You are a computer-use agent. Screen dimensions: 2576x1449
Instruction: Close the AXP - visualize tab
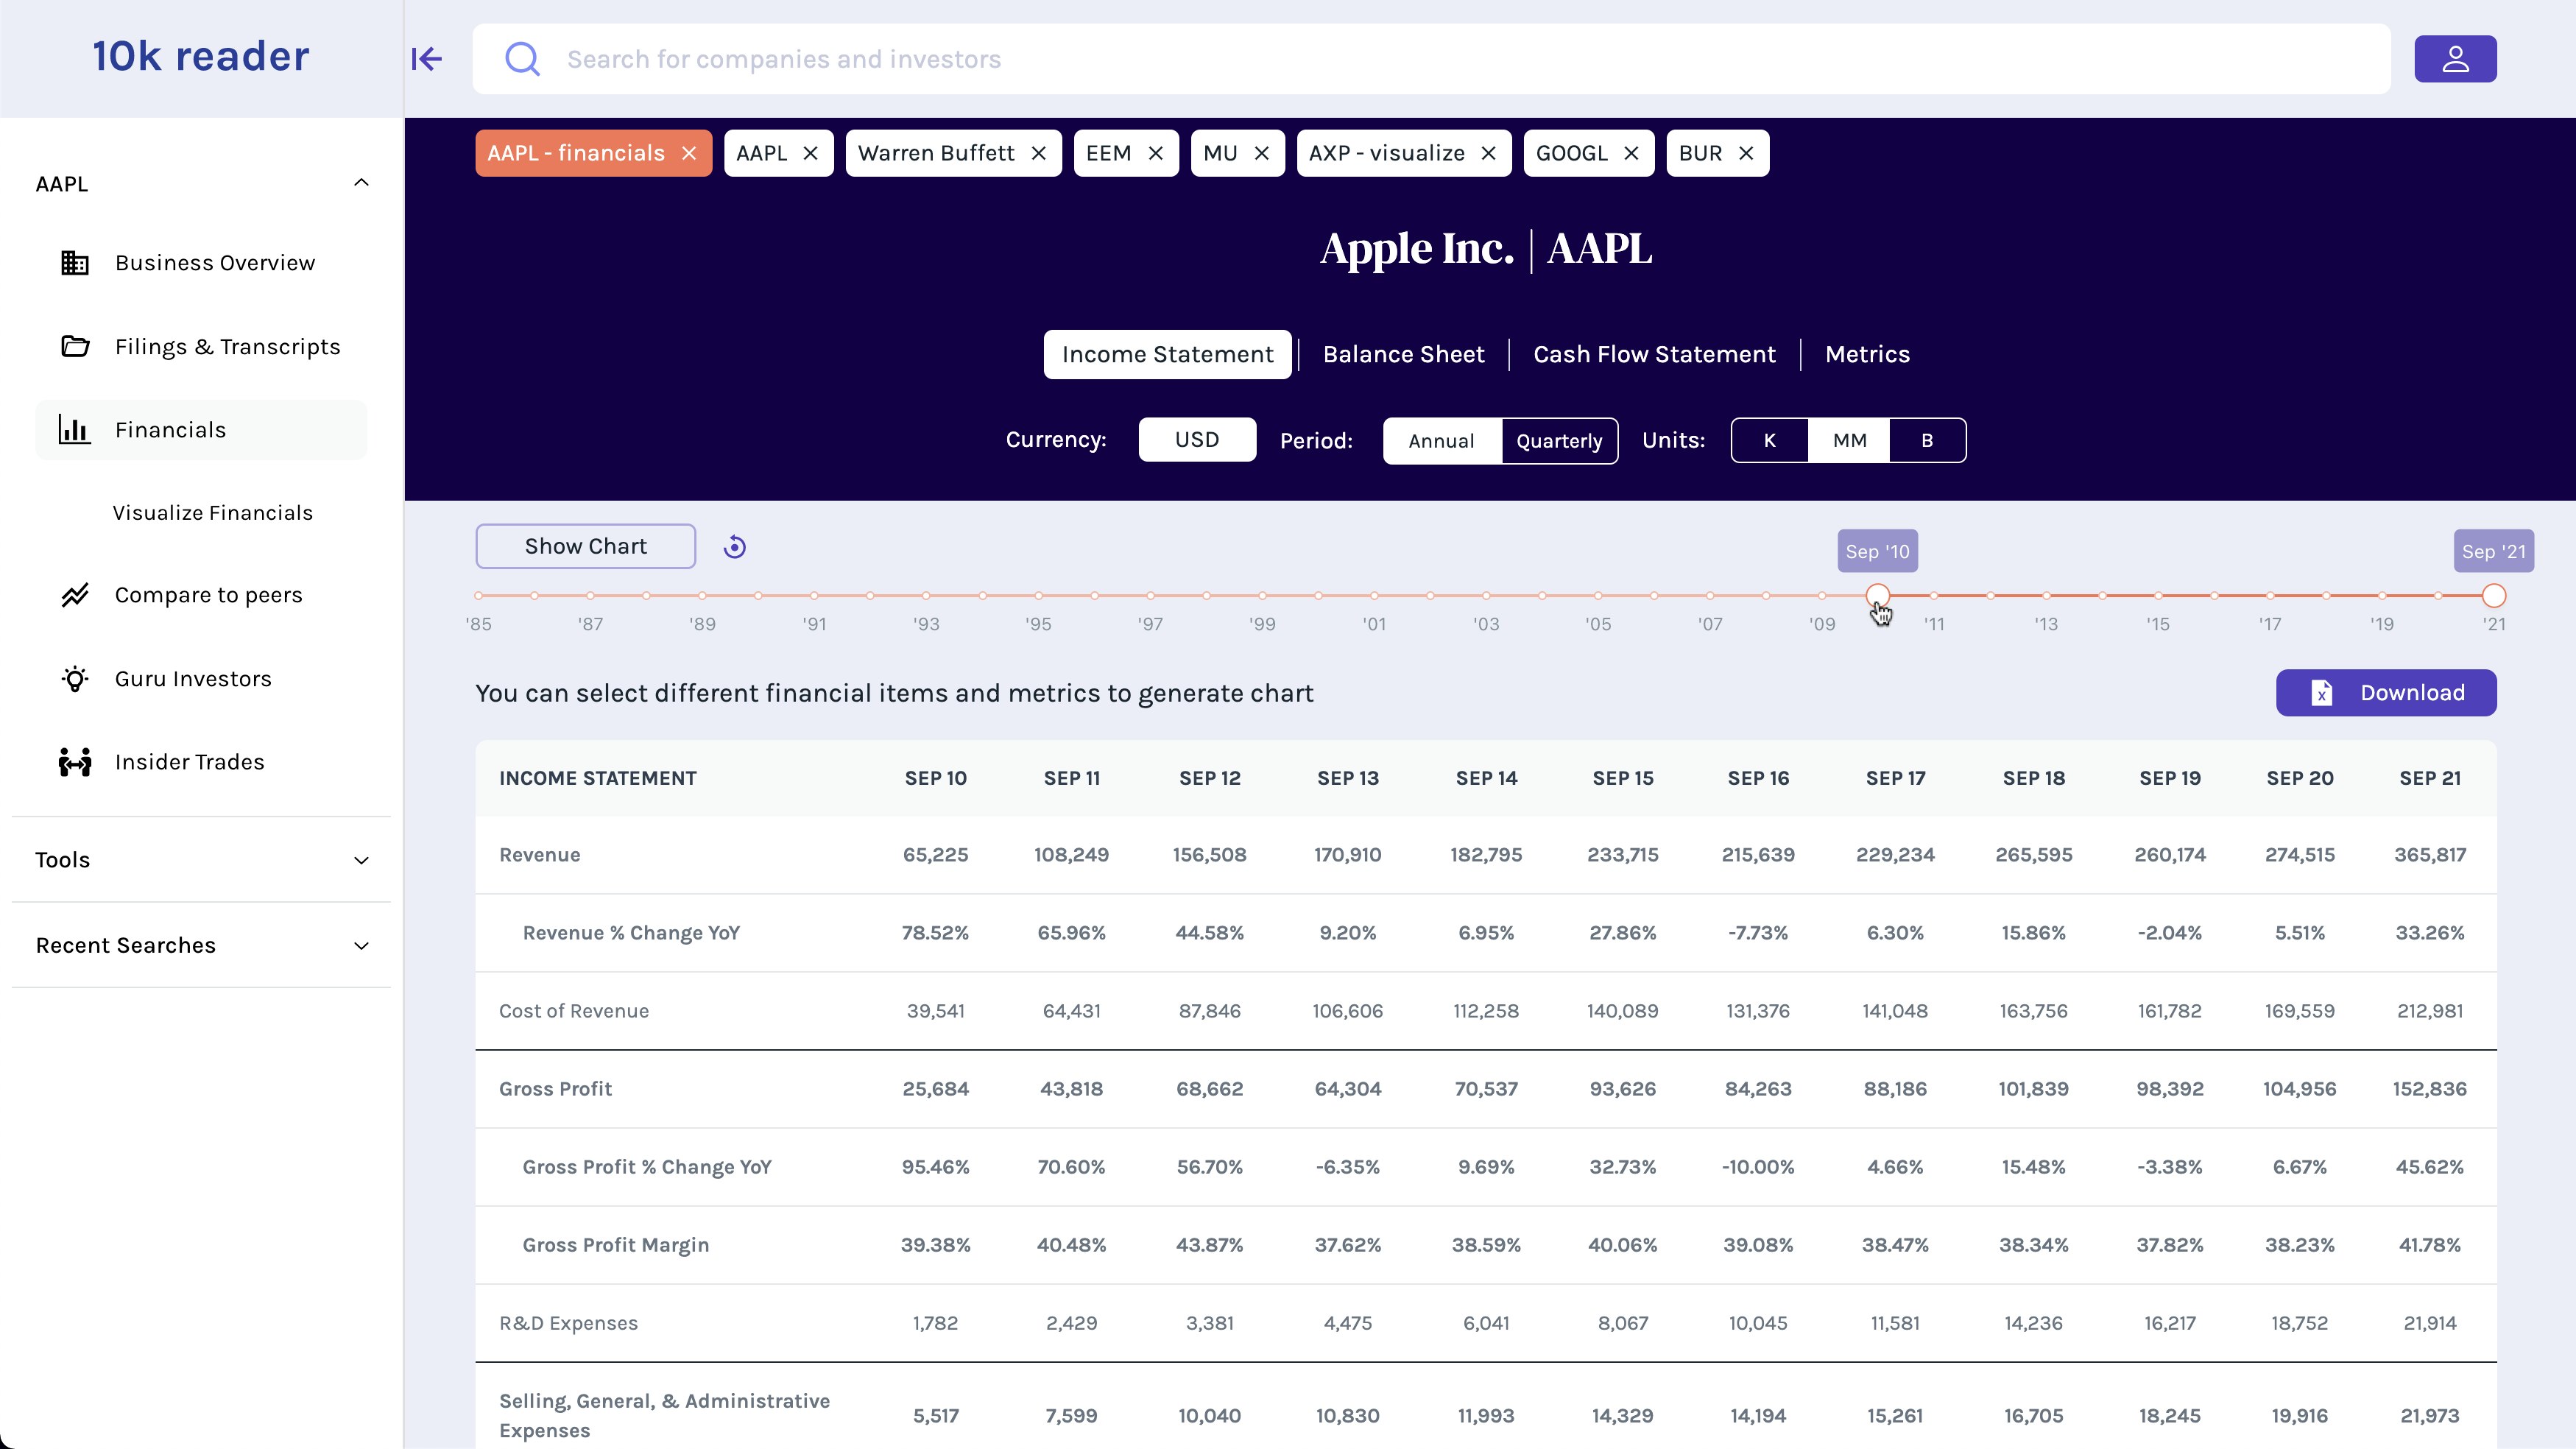pyautogui.click(x=1489, y=153)
